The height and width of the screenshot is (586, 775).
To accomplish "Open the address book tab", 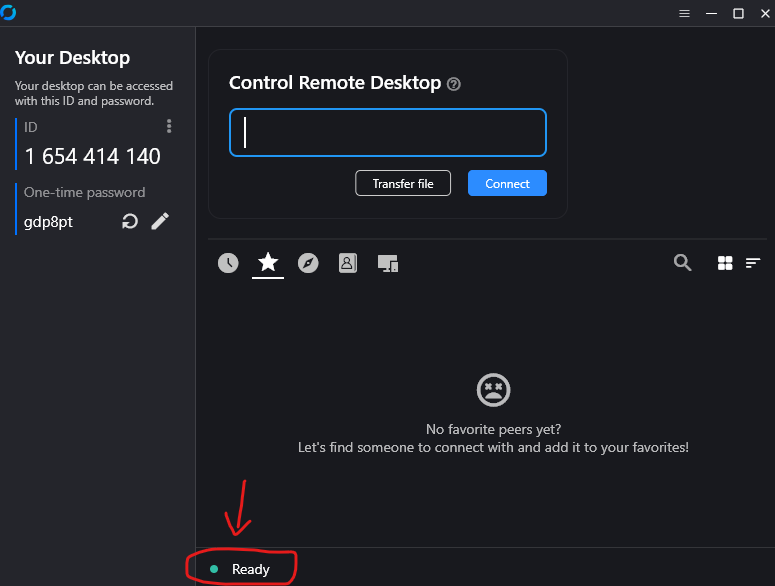I will coord(347,263).
